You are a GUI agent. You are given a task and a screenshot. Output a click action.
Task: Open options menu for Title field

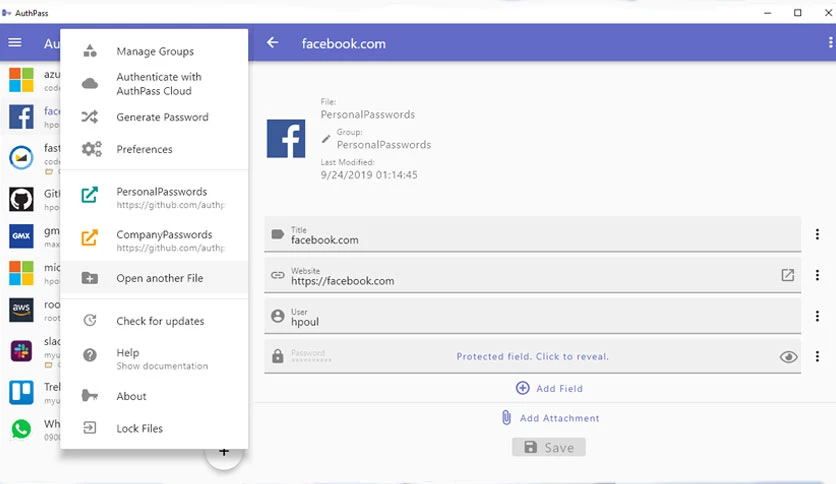click(x=817, y=234)
